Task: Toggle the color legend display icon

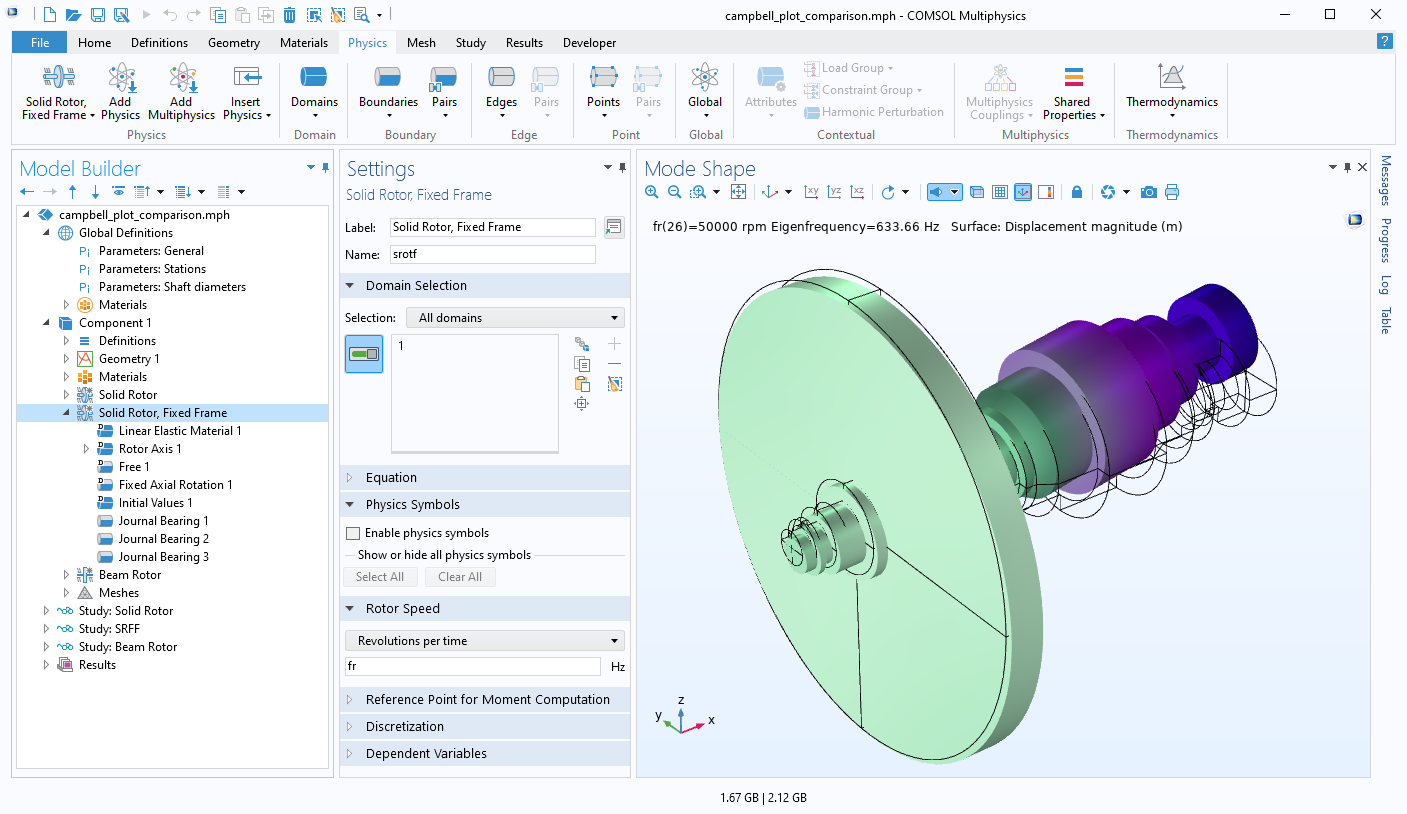Action: (1046, 192)
